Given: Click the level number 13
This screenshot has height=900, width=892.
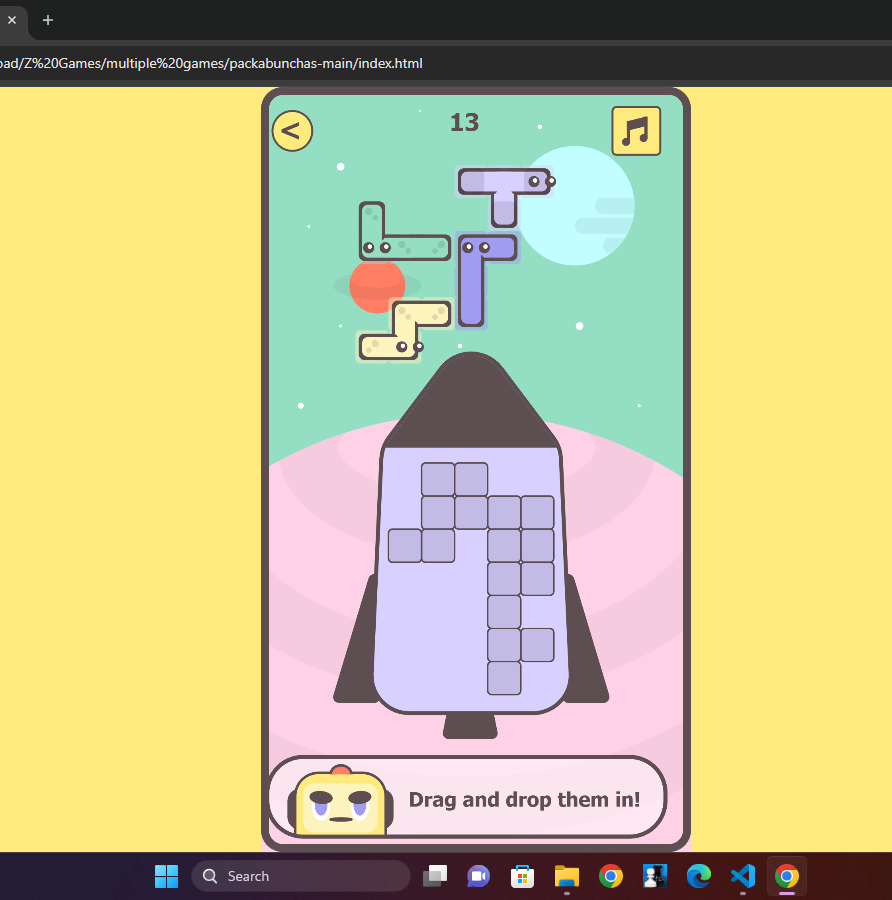Looking at the screenshot, I should pyautogui.click(x=464, y=122).
